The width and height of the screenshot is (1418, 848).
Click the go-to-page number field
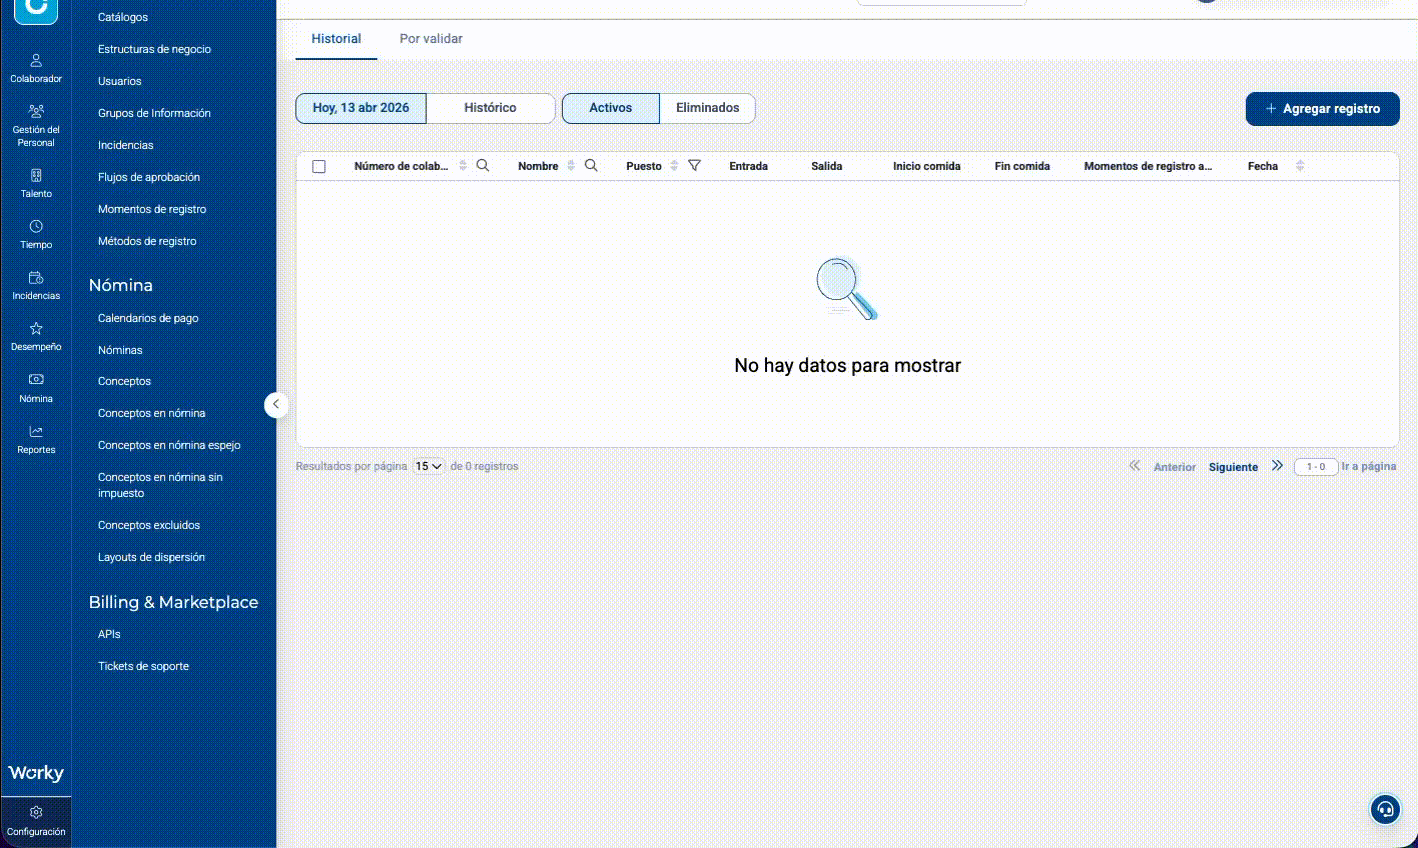1316,467
